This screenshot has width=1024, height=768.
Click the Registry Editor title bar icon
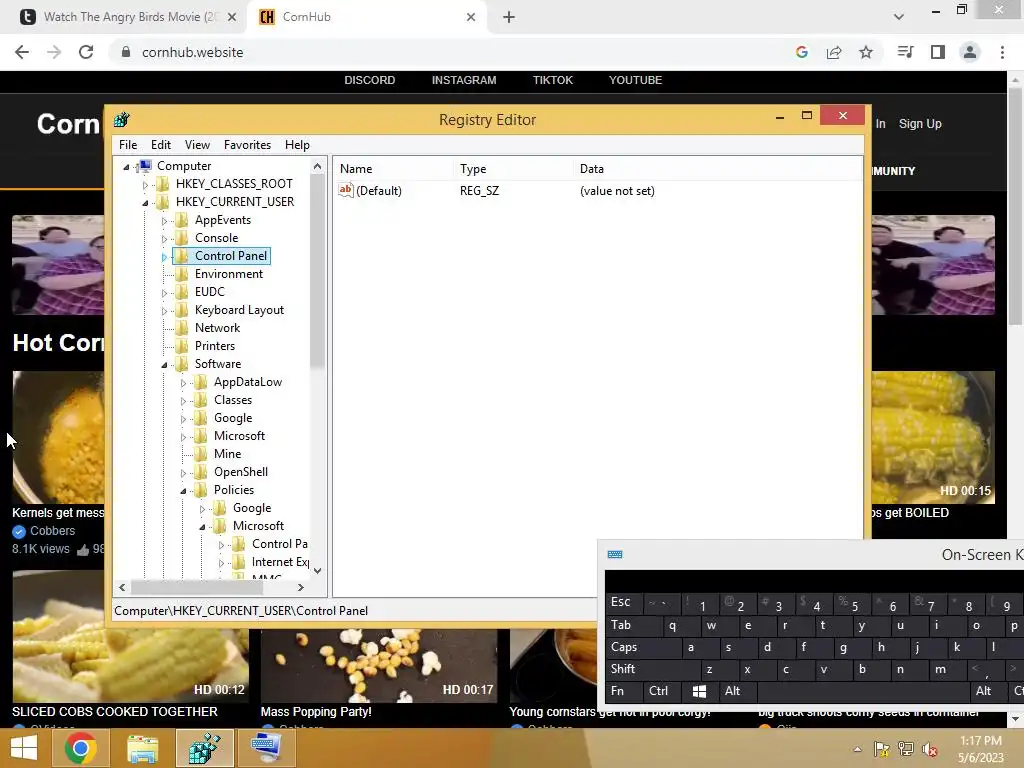121,120
